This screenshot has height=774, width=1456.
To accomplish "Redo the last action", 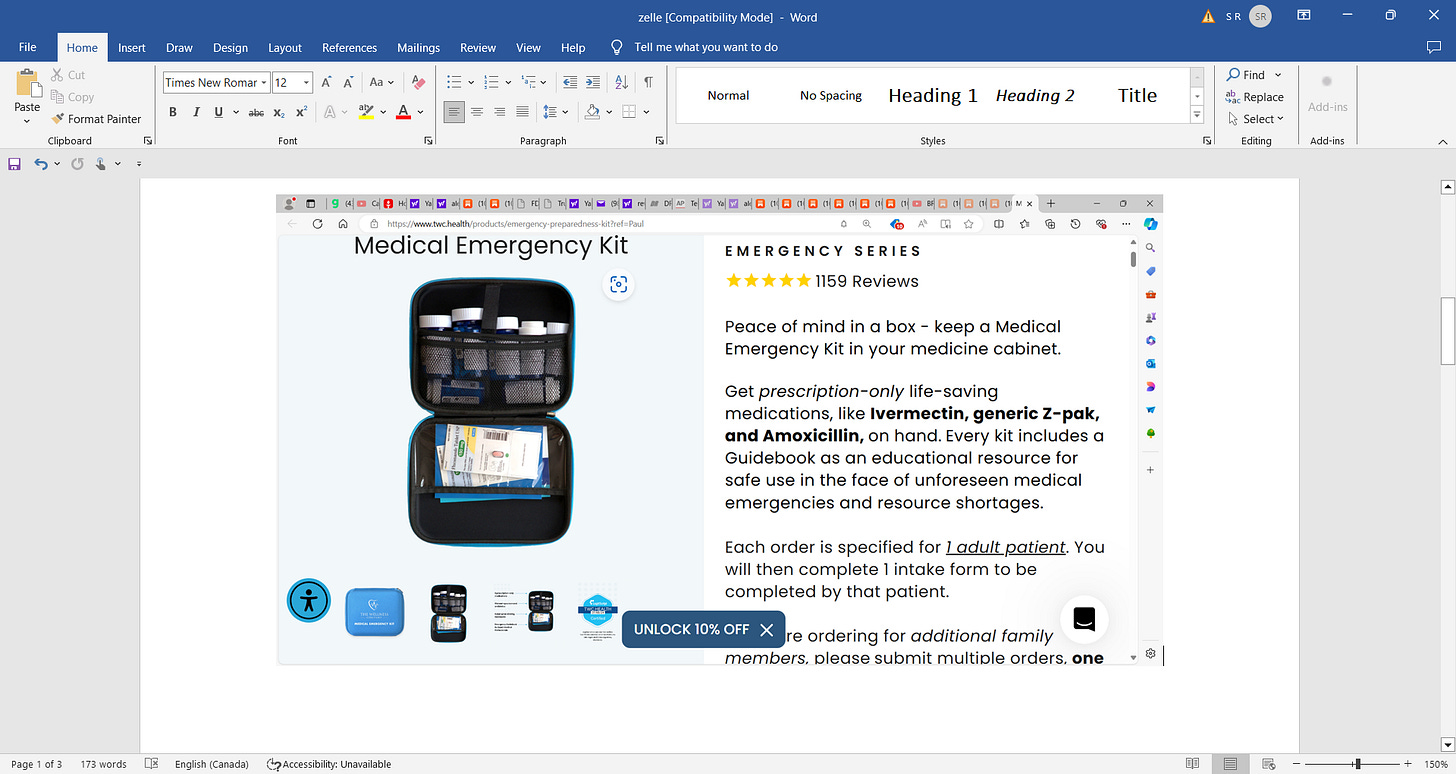I will (x=77, y=163).
